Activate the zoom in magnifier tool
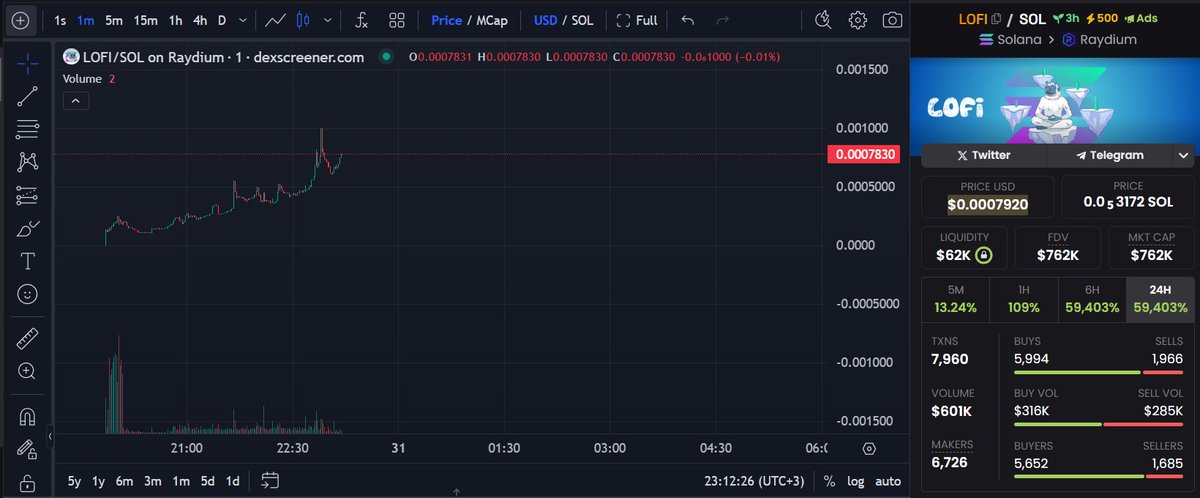The height and width of the screenshot is (498, 1200). point(27,371)
